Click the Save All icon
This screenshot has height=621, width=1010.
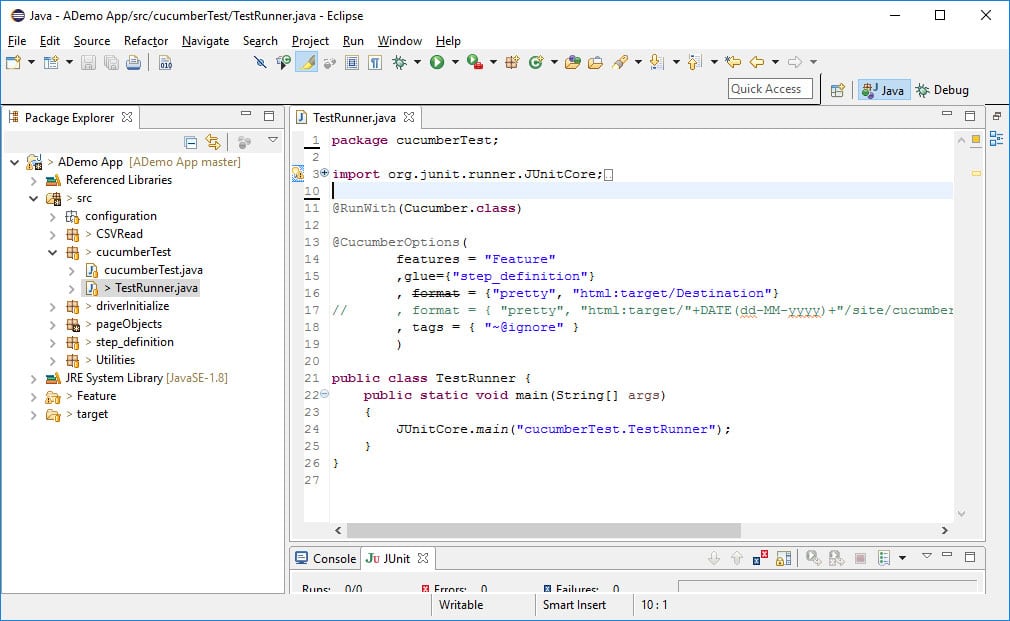[x=111, y=62]
